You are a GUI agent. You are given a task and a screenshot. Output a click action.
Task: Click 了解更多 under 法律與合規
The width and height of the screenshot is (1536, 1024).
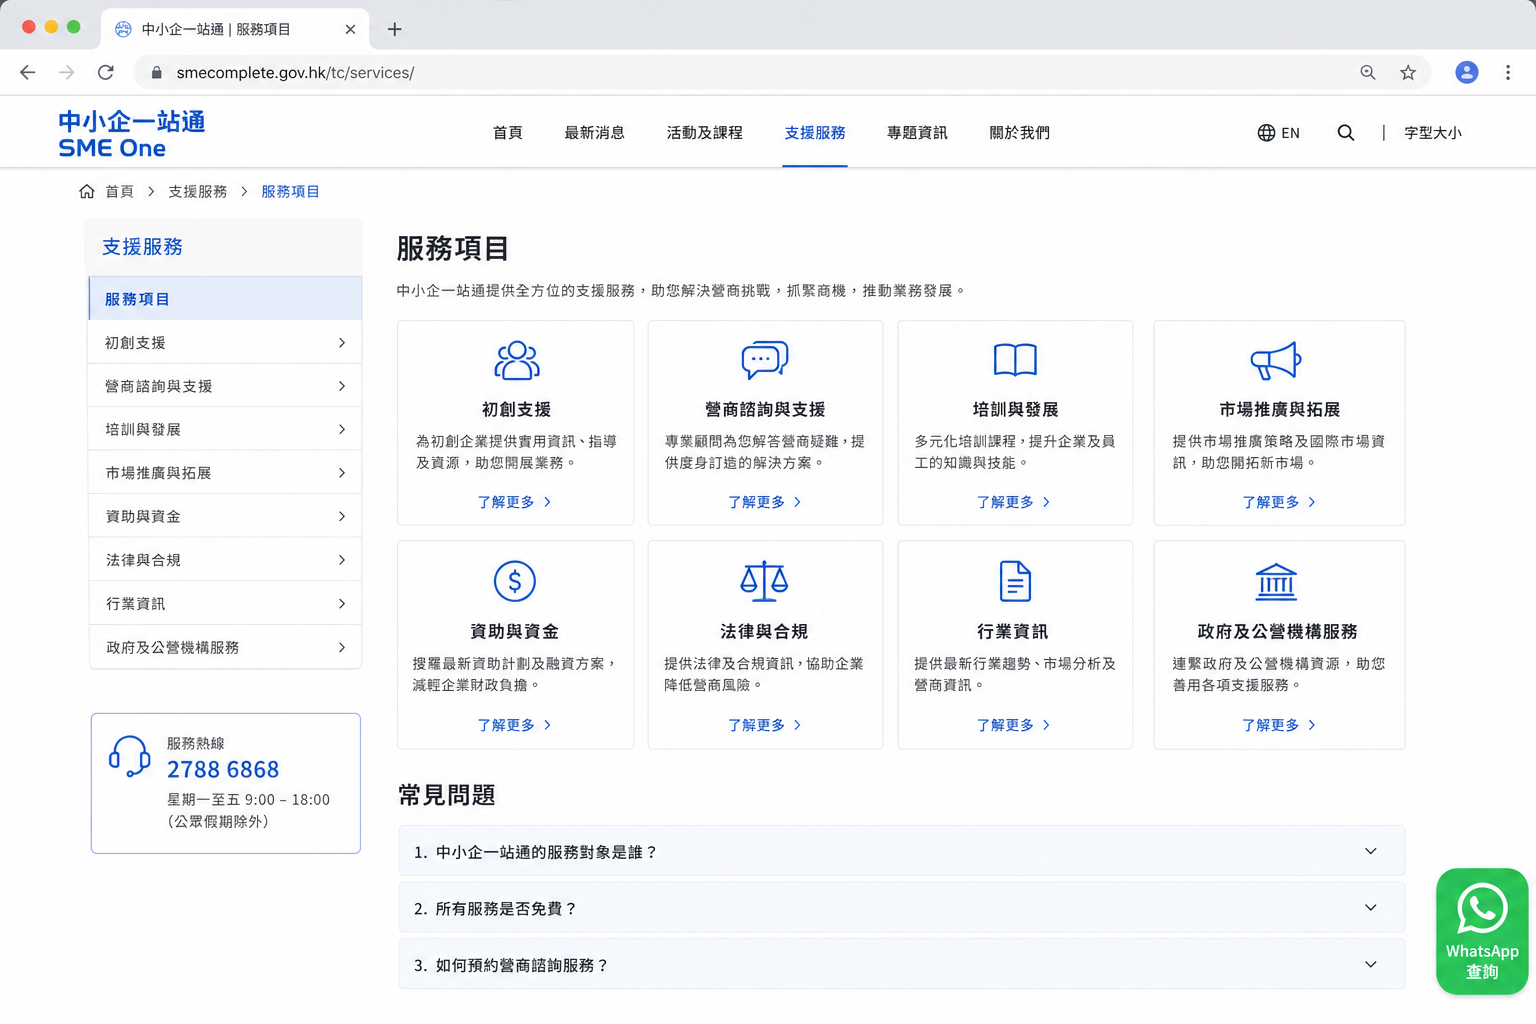pos(765,725)
